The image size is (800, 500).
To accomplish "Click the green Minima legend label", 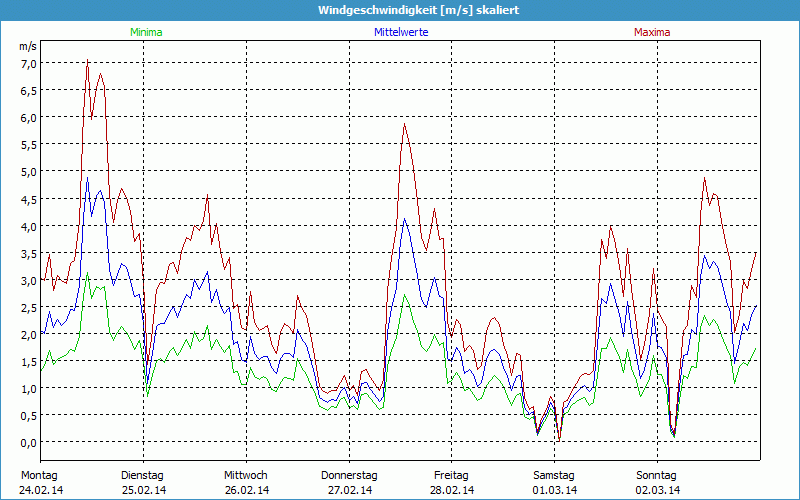I will point(146,32).
